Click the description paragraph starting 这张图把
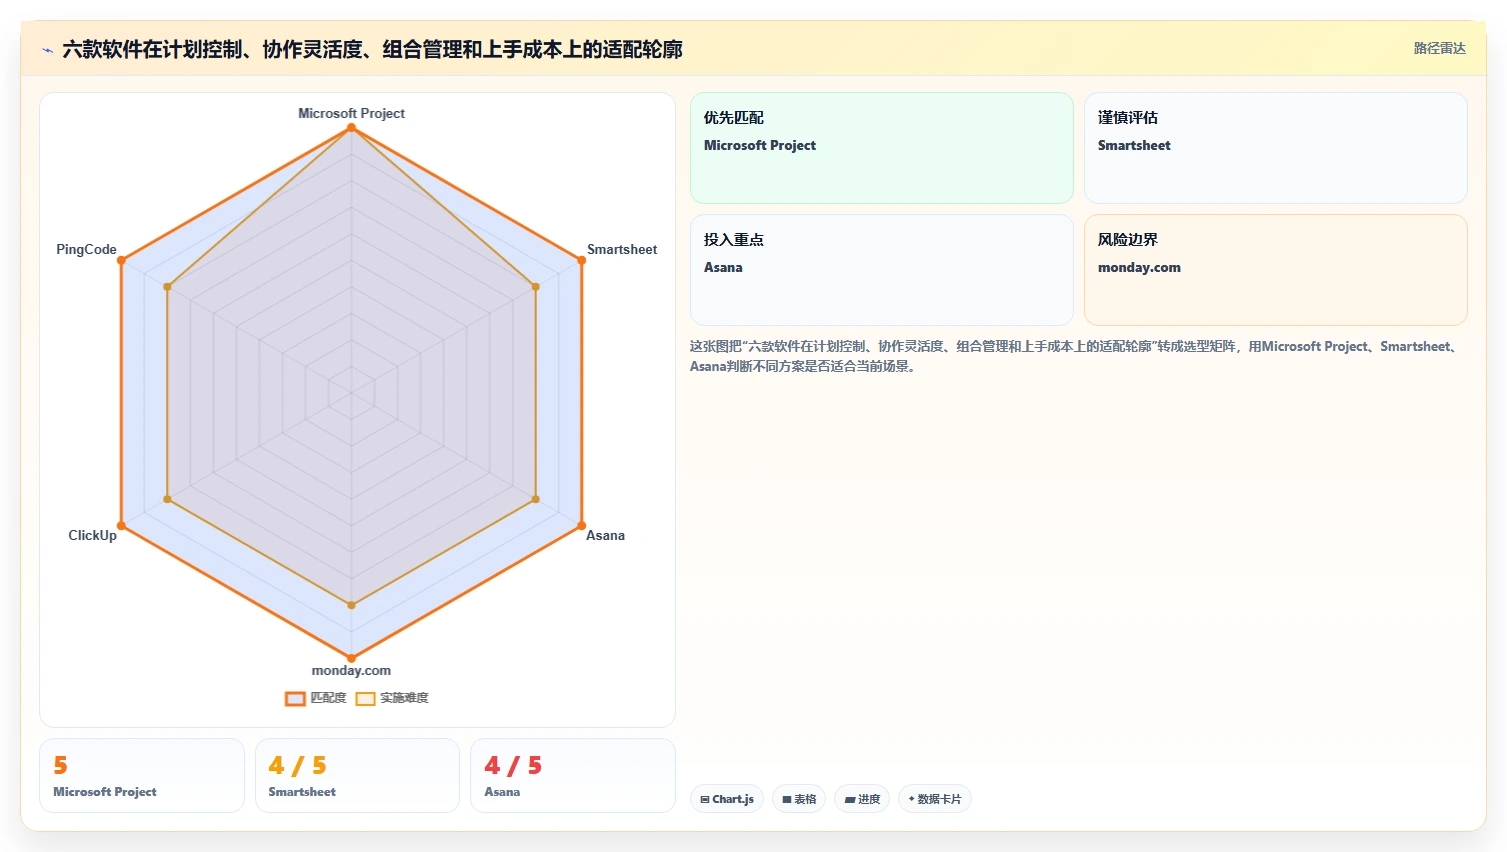Viewport: 1507px width, 852px height. coord(1076,356)
